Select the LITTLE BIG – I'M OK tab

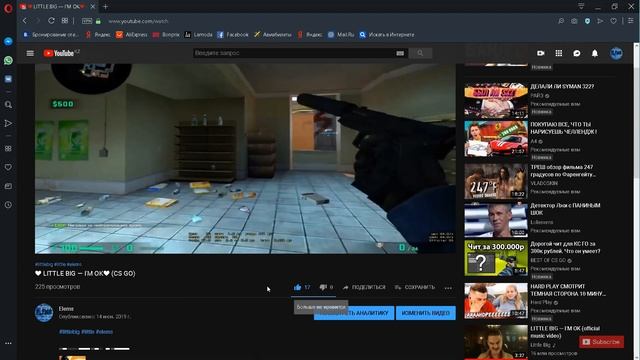coord(57,7)
